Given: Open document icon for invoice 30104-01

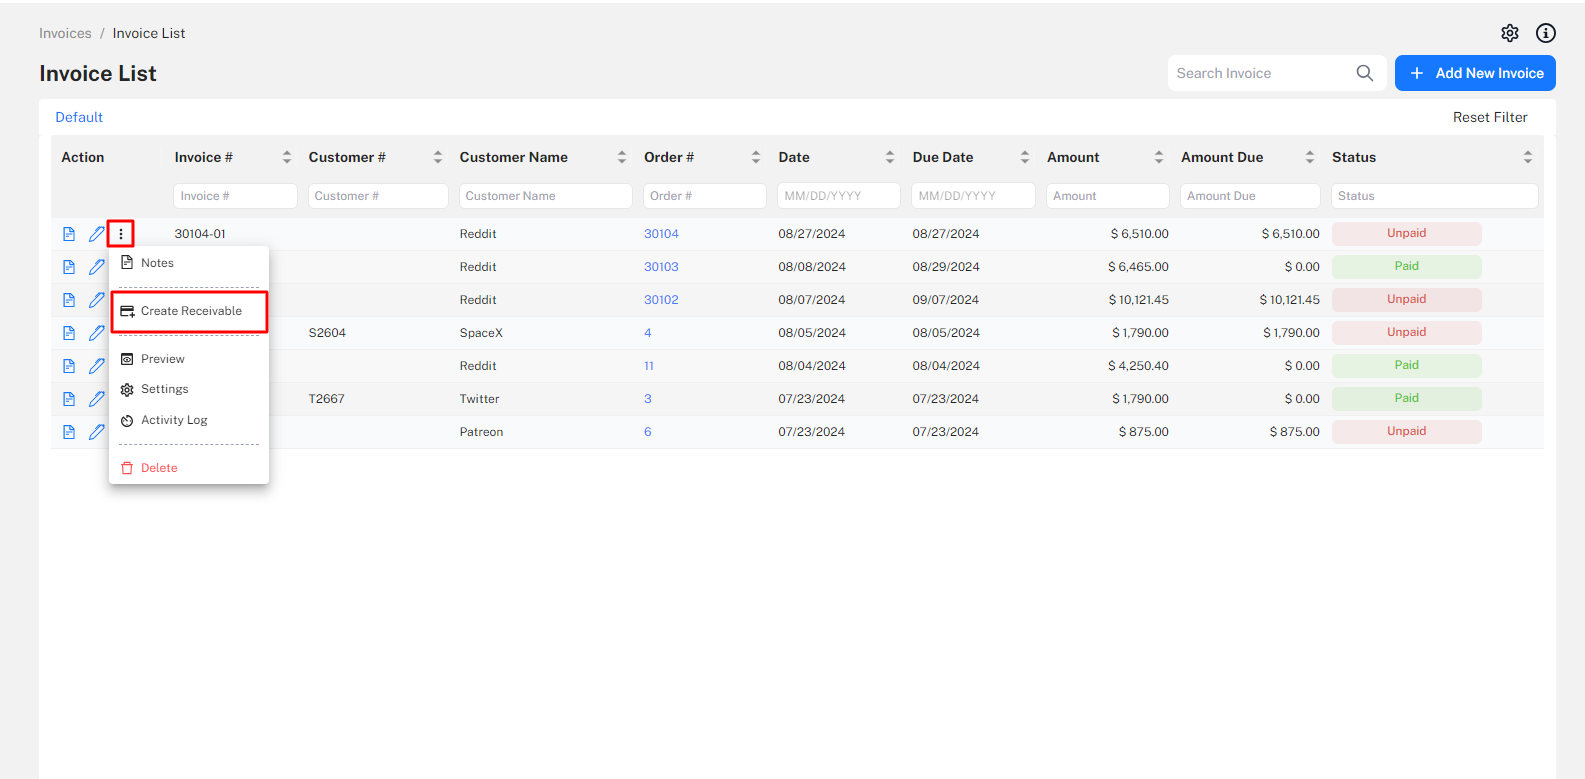Looking at the screenshot, I should [x=69, y=234].
